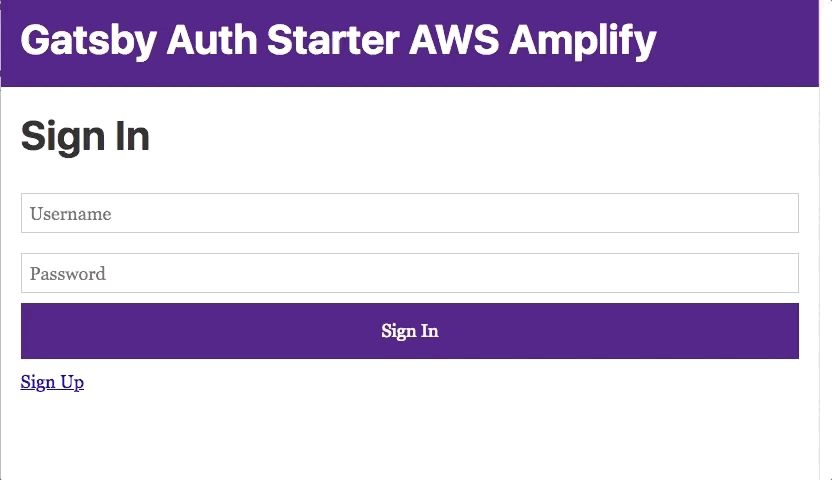
Task: Place cursor in the Username box
Action: pos(410,213)
